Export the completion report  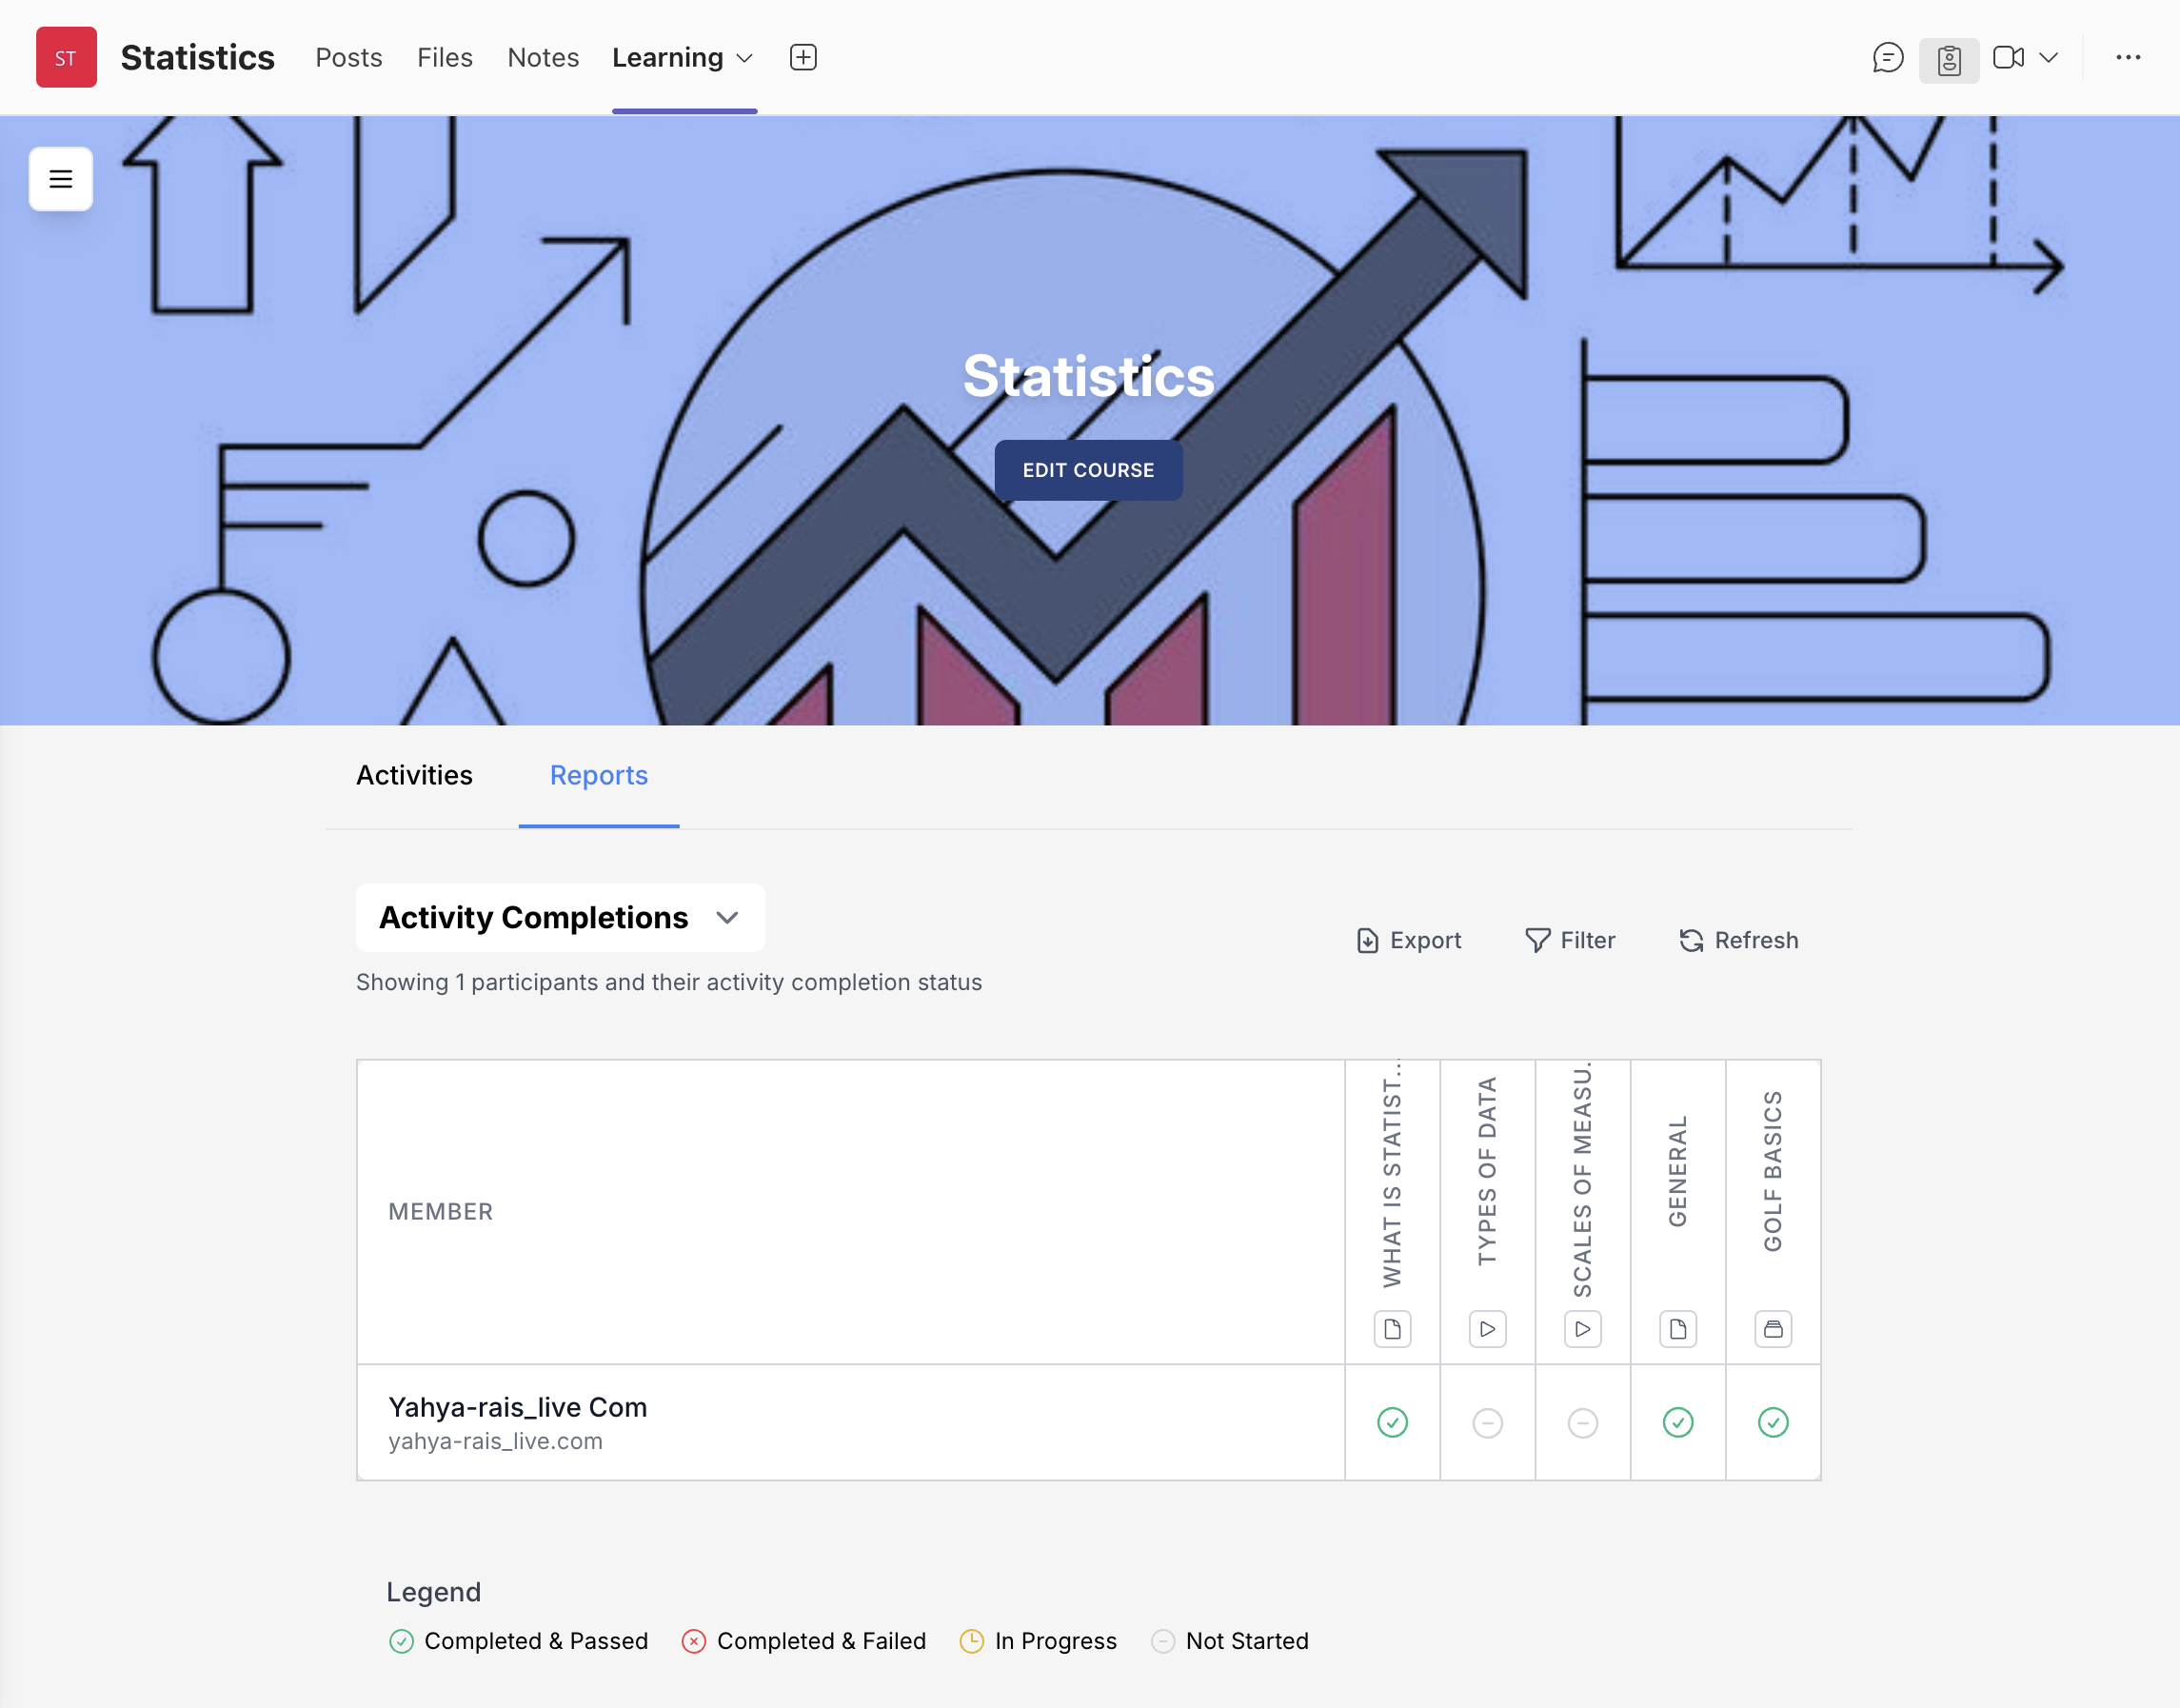coord(1408,940)
